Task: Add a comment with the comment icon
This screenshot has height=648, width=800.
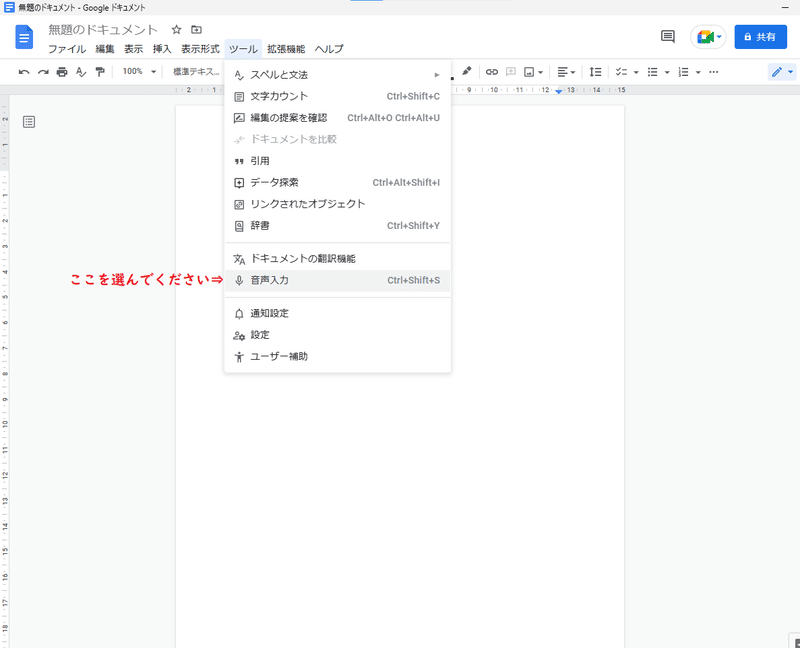Action: click(x=510, y=71)
